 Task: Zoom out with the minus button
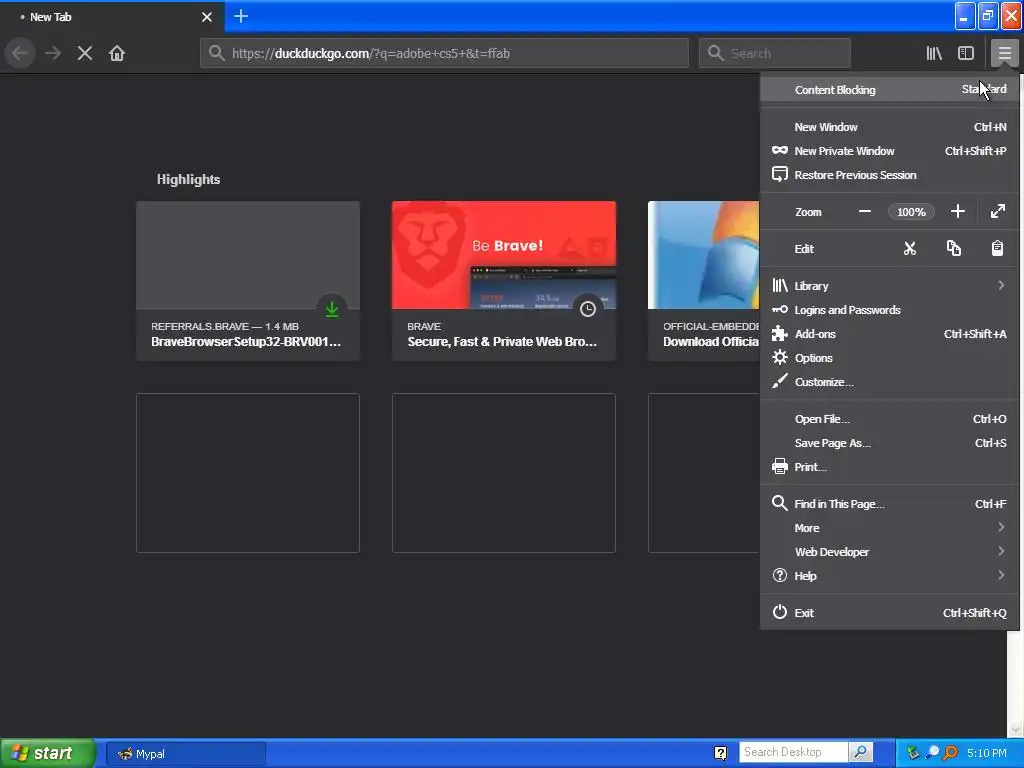865,212
